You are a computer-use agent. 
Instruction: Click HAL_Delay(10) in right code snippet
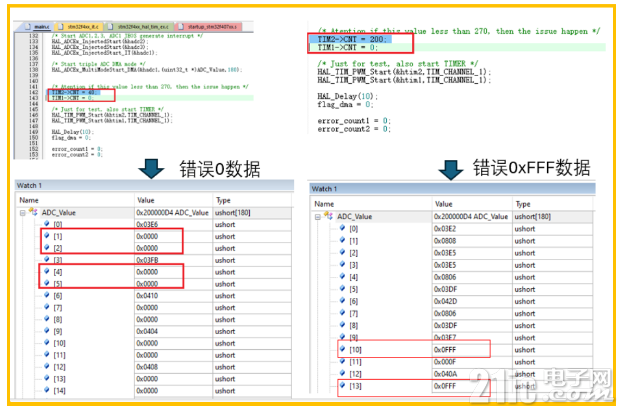(347, 96)
